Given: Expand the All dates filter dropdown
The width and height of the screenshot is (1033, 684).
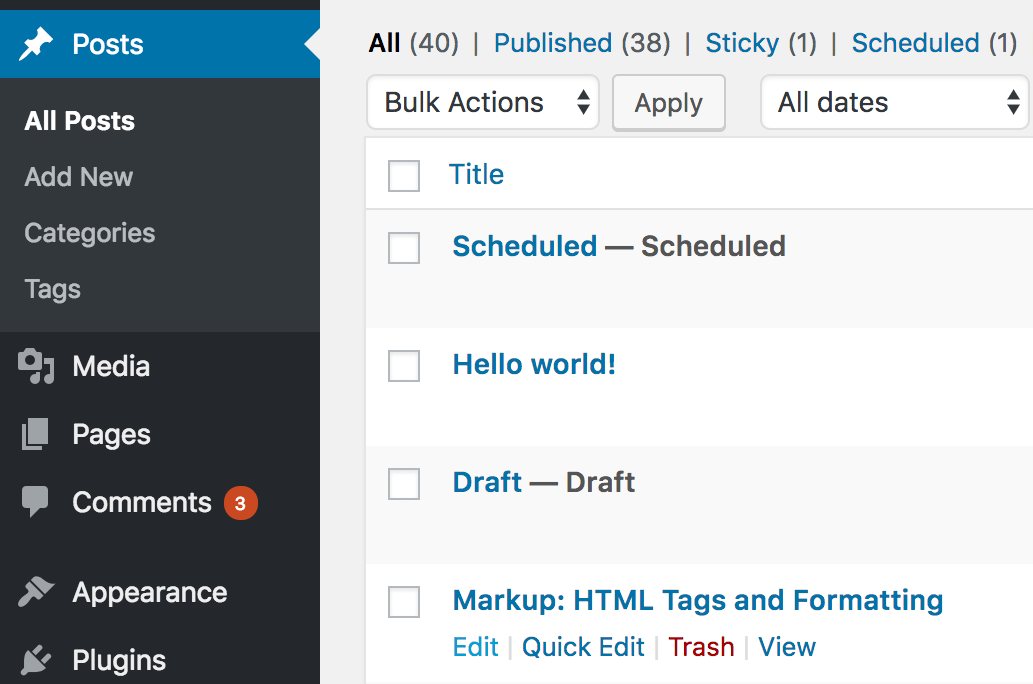Looking at the screenshot, I should [x=894, y=102].
